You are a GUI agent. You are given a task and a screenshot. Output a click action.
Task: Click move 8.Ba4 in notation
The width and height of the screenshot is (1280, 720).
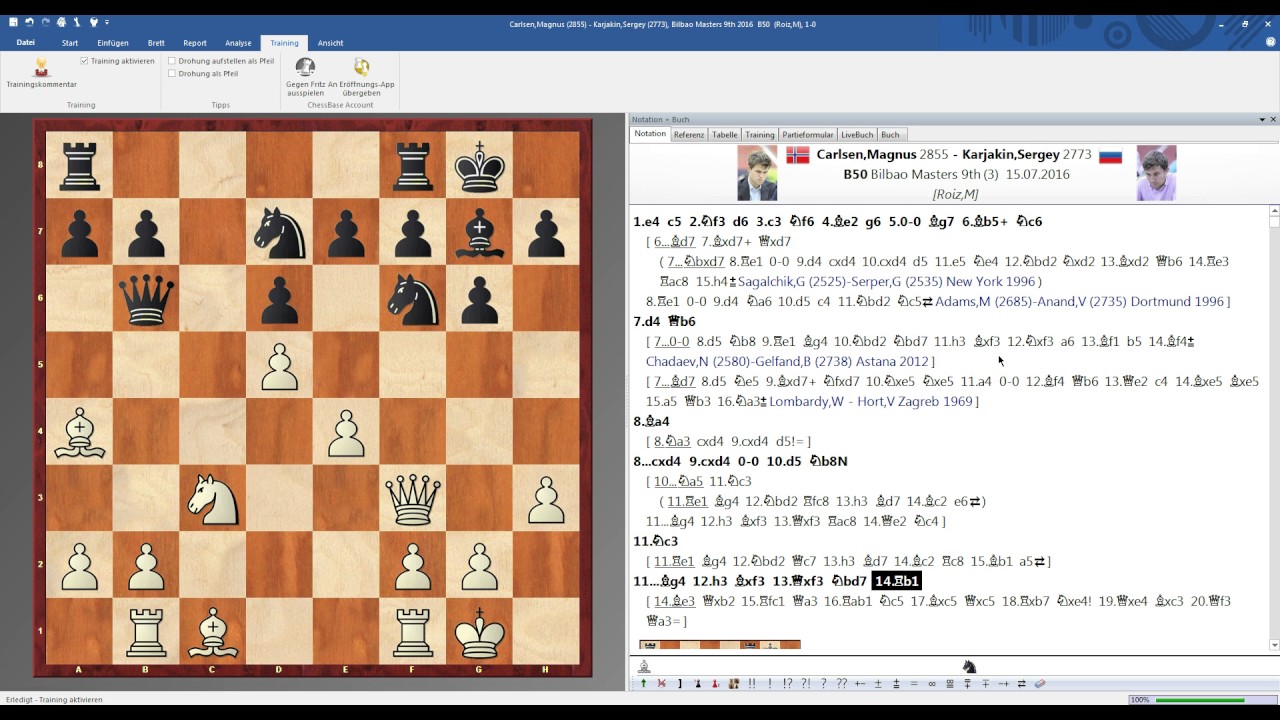point(652,421)
